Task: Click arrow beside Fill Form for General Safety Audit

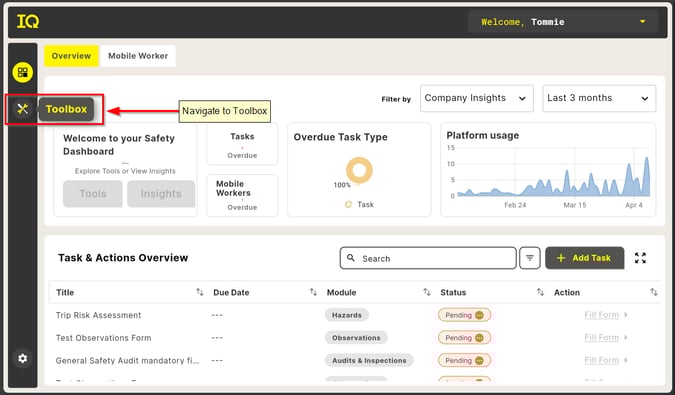Action: [625, 360]
